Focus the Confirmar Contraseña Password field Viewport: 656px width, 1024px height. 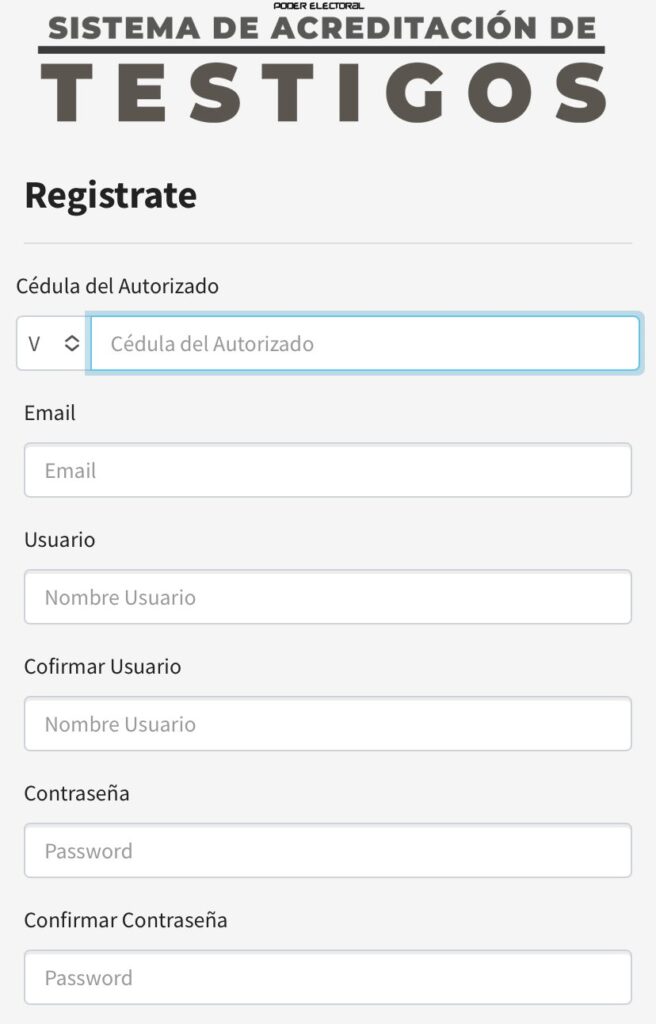[328, 977]
